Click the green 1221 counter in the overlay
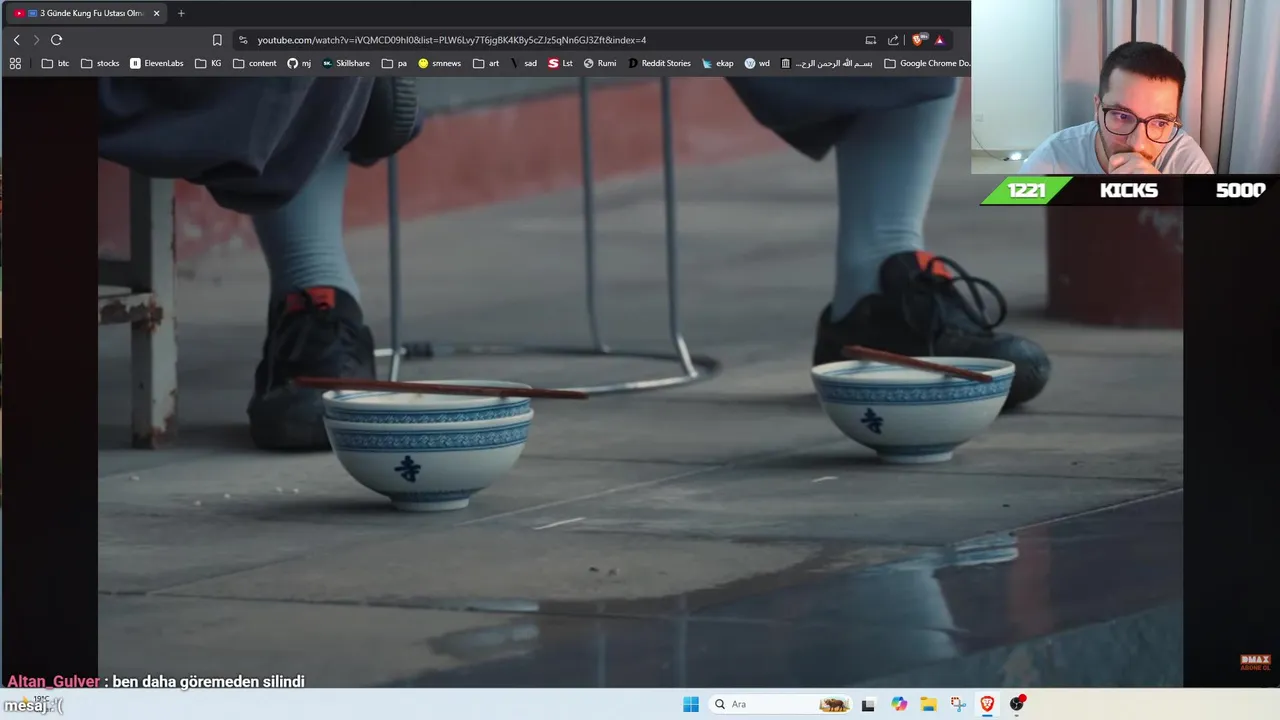This screenshot has height=720, width=1280. point(1026,190)
